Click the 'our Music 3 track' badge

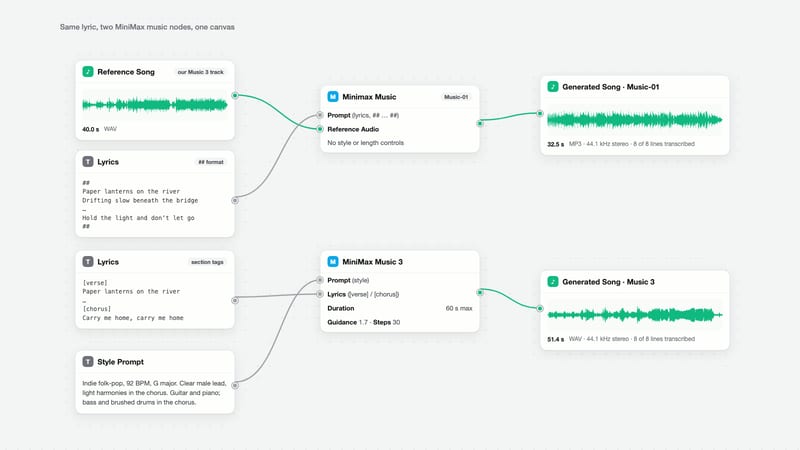201,72
